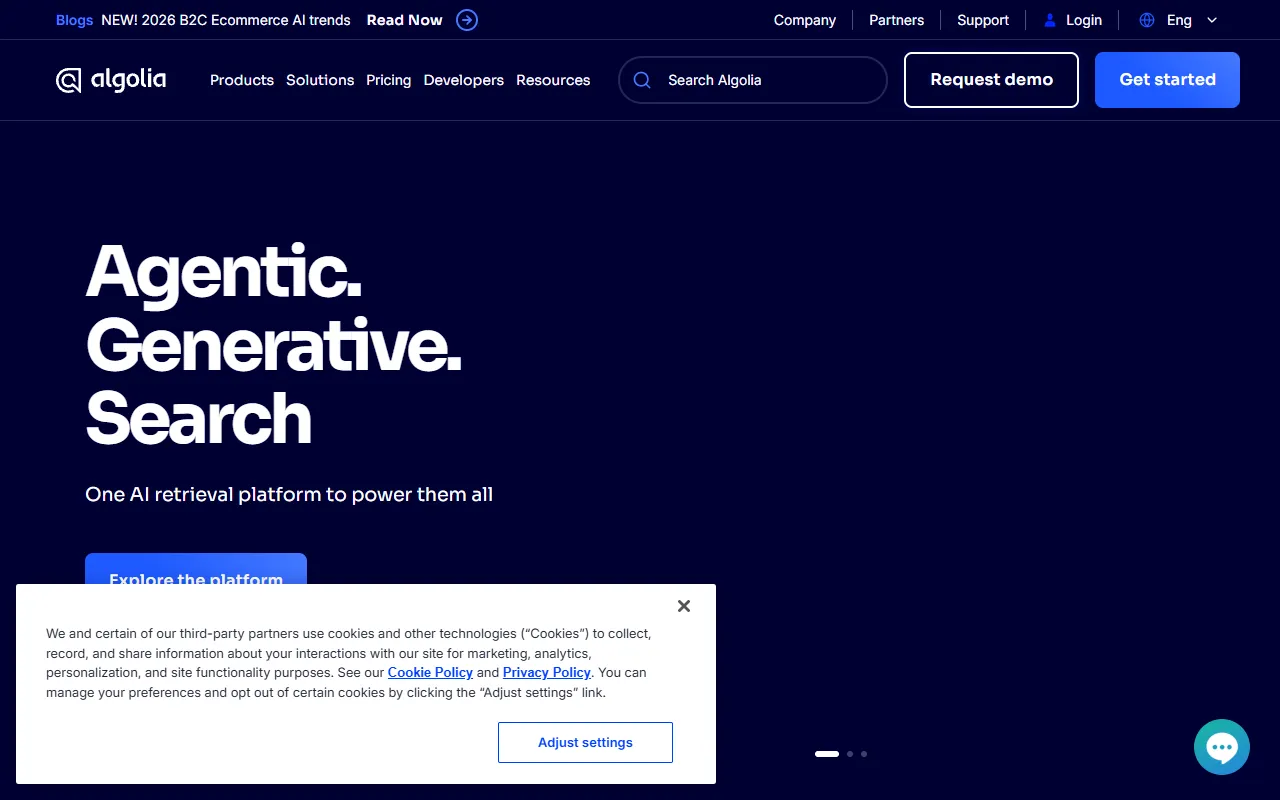
Task: Click Adjust settings in cookie banner
Action: [585, 742]
